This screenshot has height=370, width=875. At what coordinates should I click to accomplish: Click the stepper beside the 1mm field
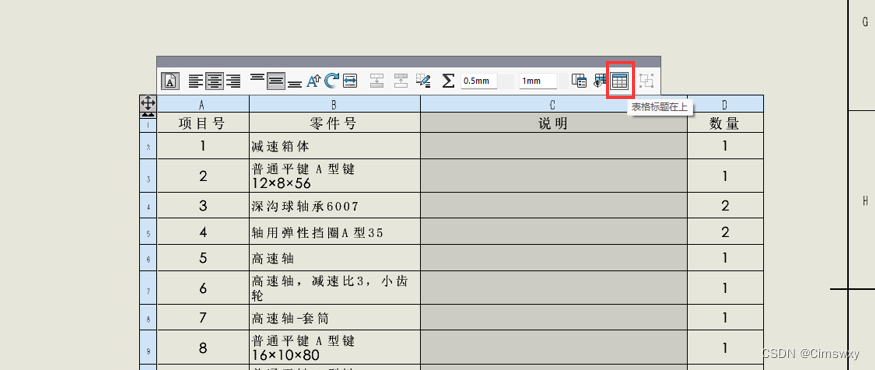[563, 81]
